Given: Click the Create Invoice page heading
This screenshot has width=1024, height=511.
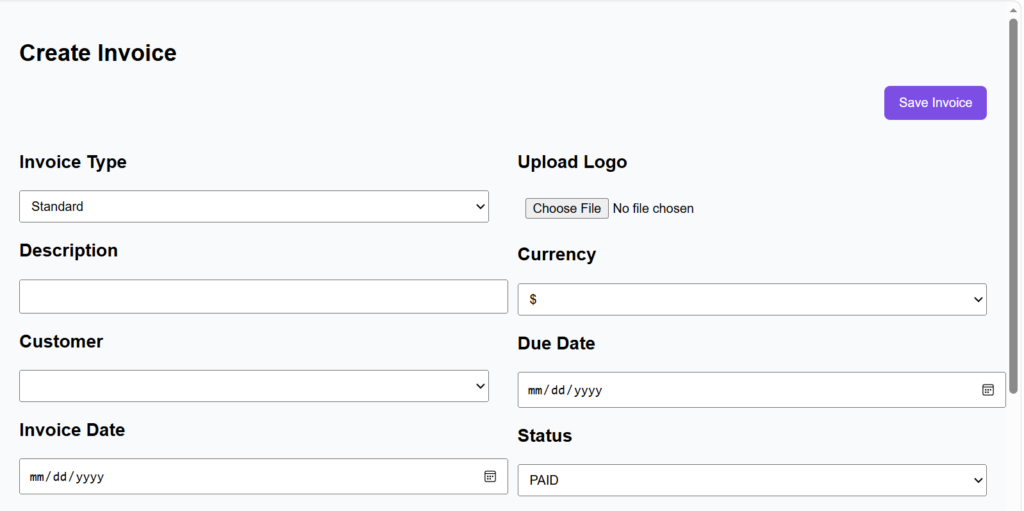Looking at the screenshot, I should [x=98, y=53].
